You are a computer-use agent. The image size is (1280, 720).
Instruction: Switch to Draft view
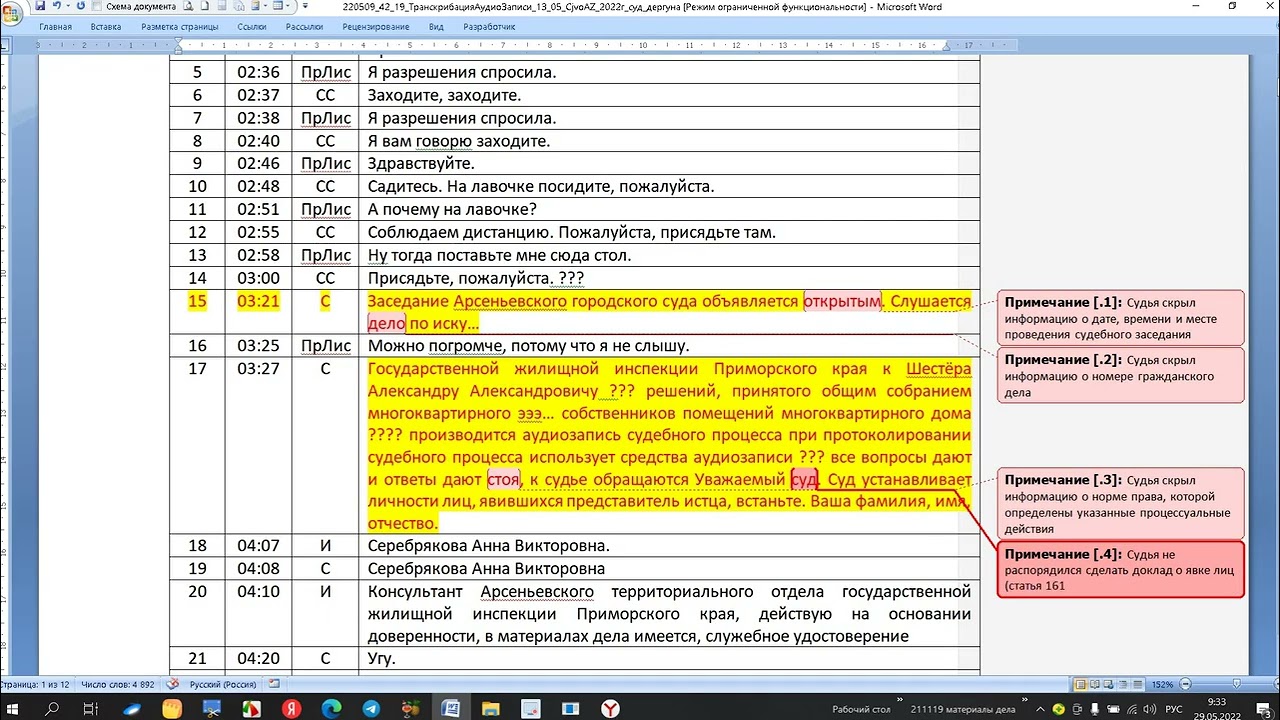pyautogui.click(x=1138, y=684)
